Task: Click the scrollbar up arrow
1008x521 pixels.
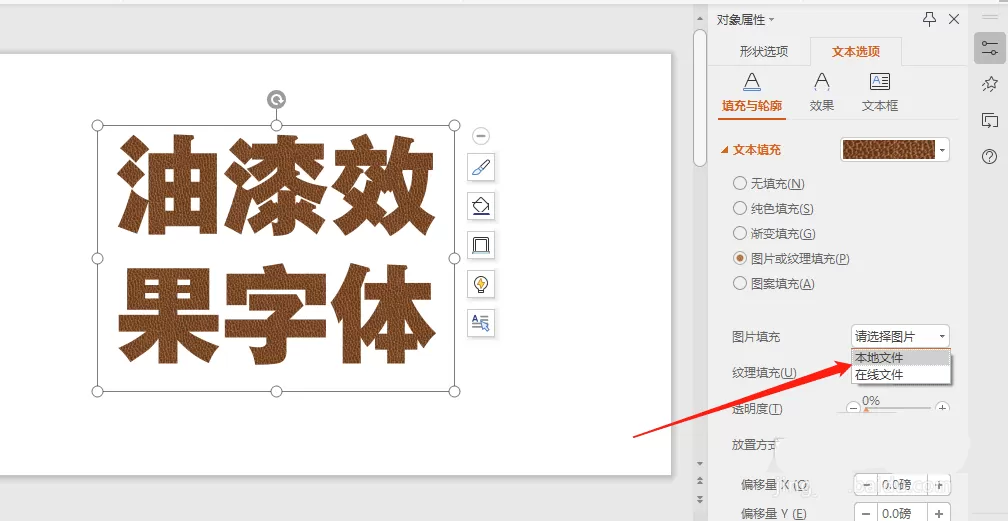Action: click(700, 19)
